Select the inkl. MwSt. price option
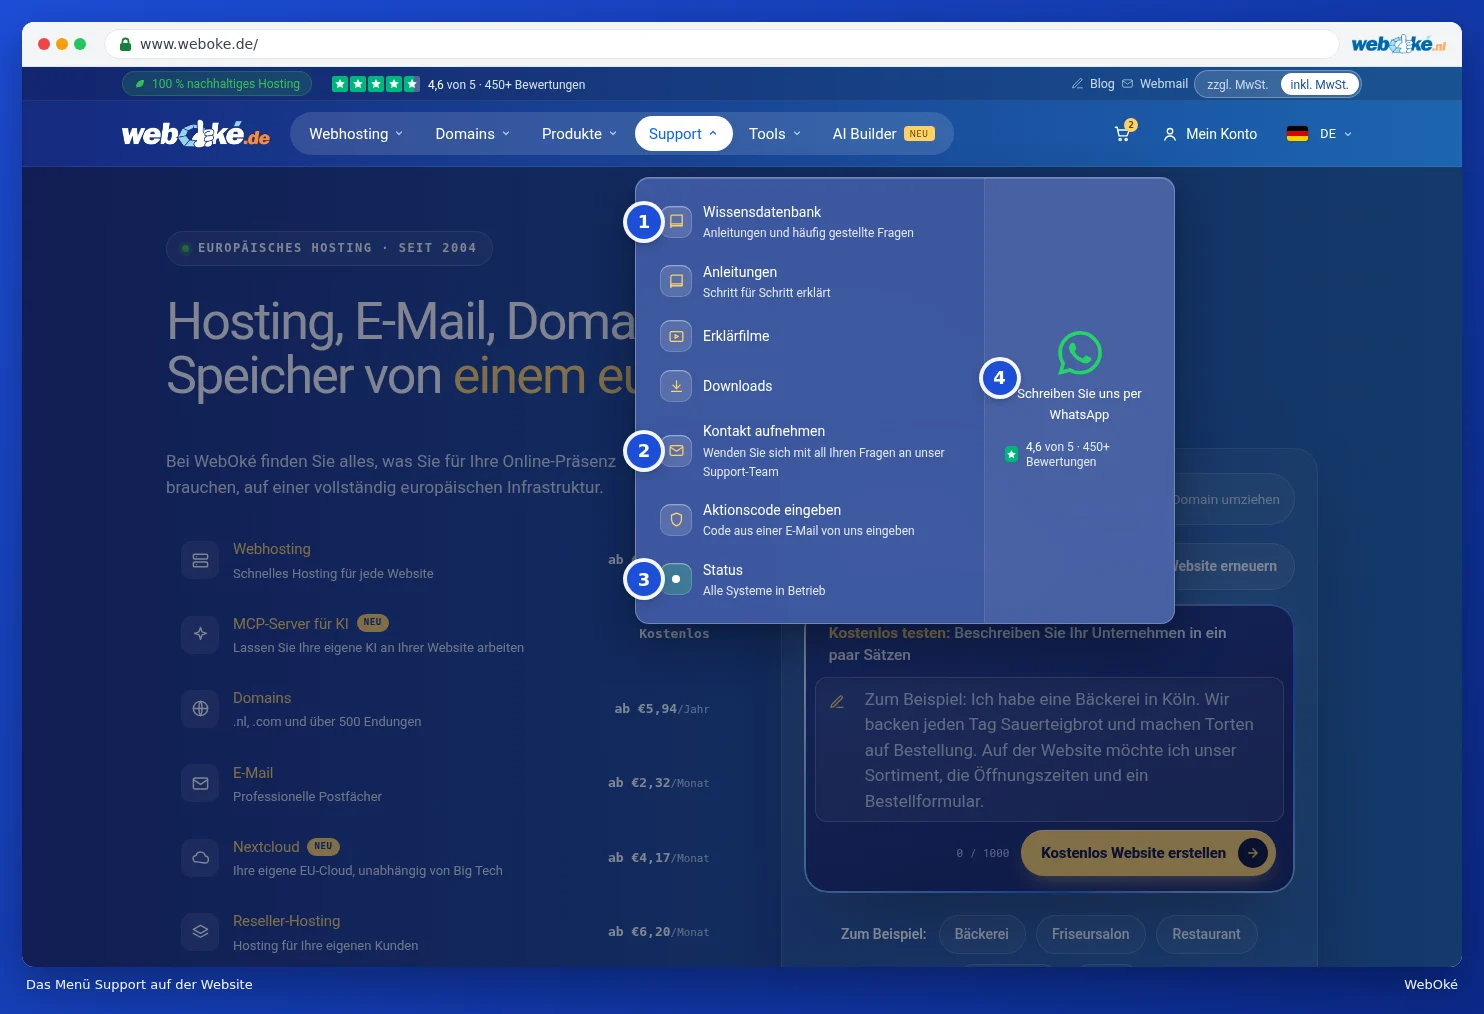 tap(1319, 85)
